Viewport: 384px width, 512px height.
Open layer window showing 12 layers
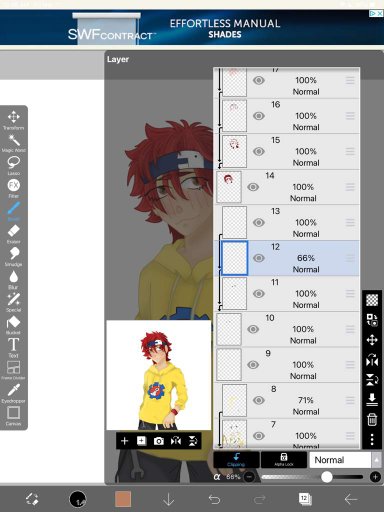(305, 499)
